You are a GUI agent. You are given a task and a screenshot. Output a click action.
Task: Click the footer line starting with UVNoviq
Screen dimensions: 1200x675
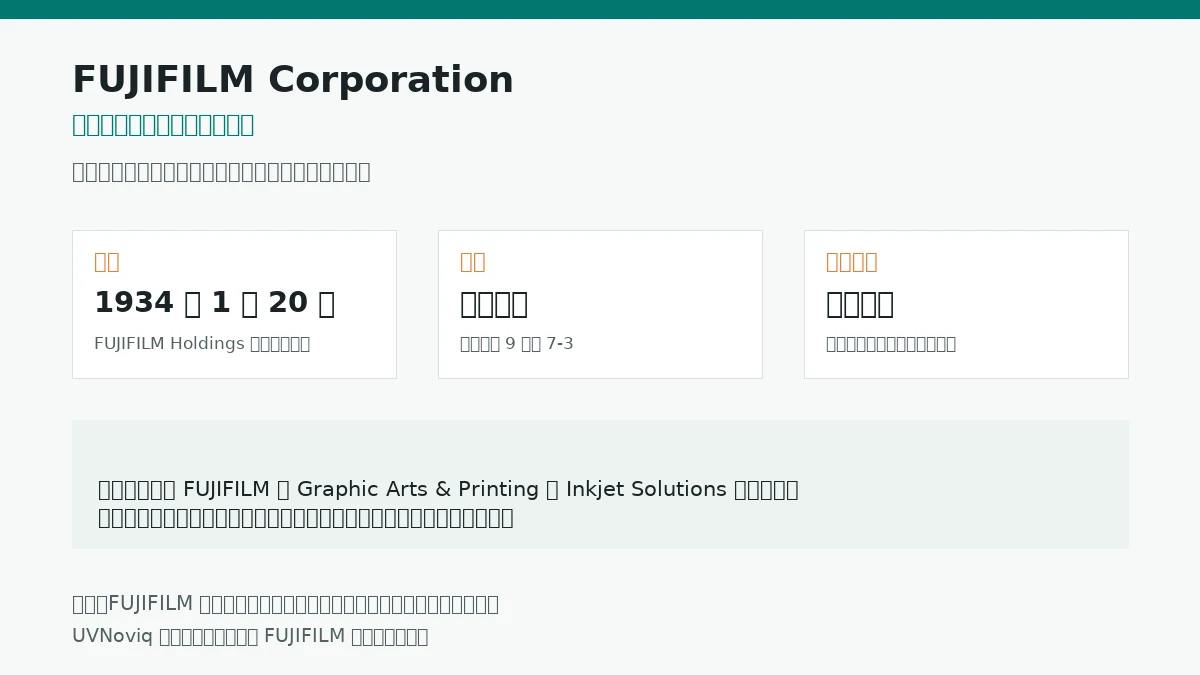pyautogui.click(x=250, y=636)
